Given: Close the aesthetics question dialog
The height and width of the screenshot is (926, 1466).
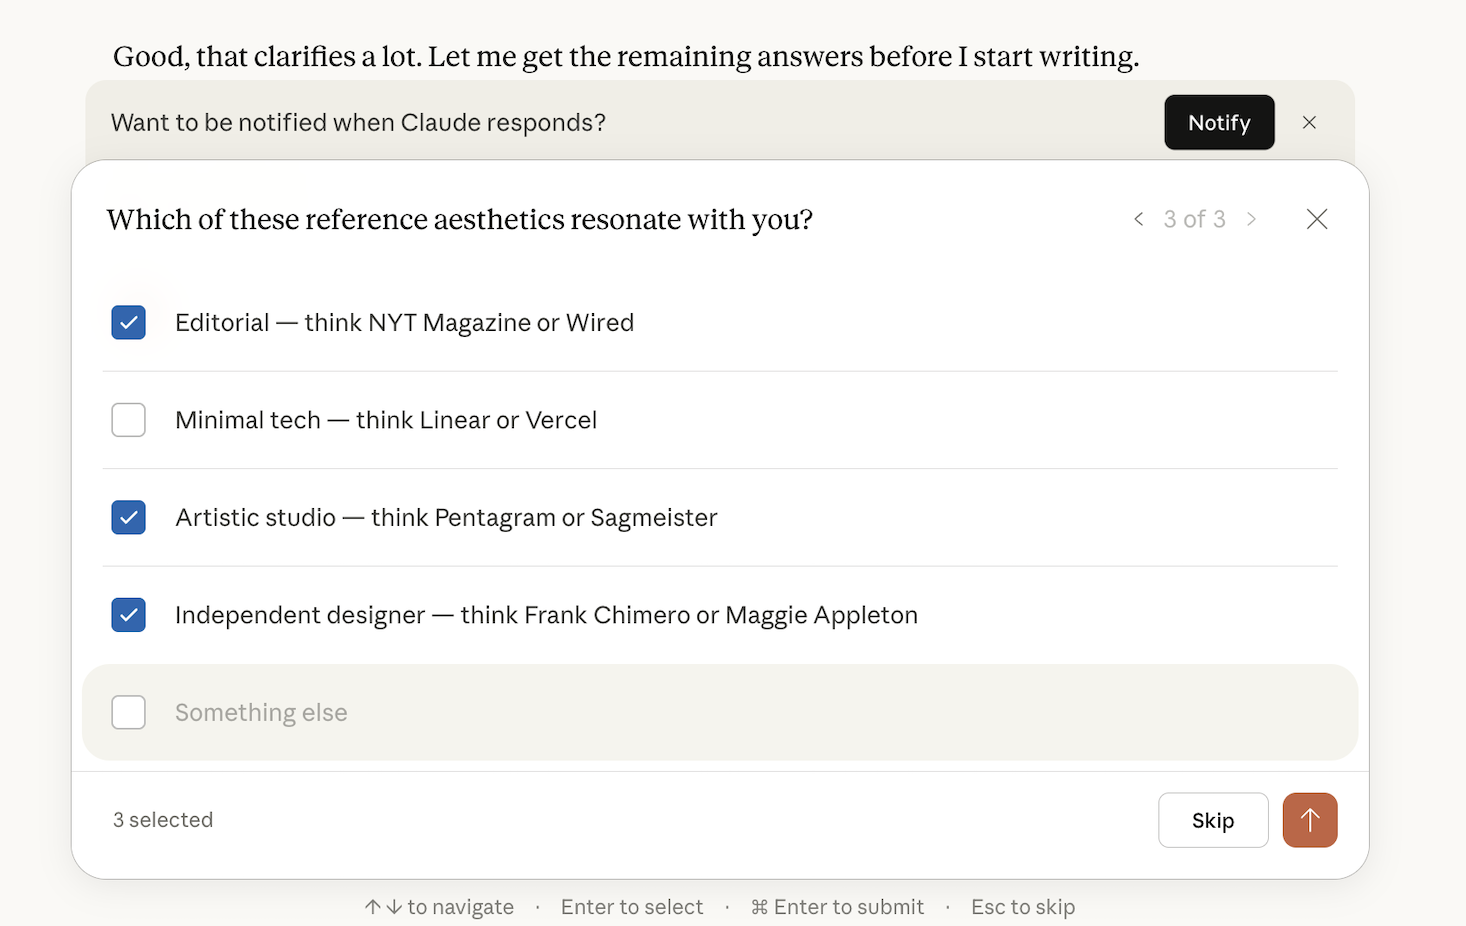Looking at the screenshot, I should (1317, 219).
